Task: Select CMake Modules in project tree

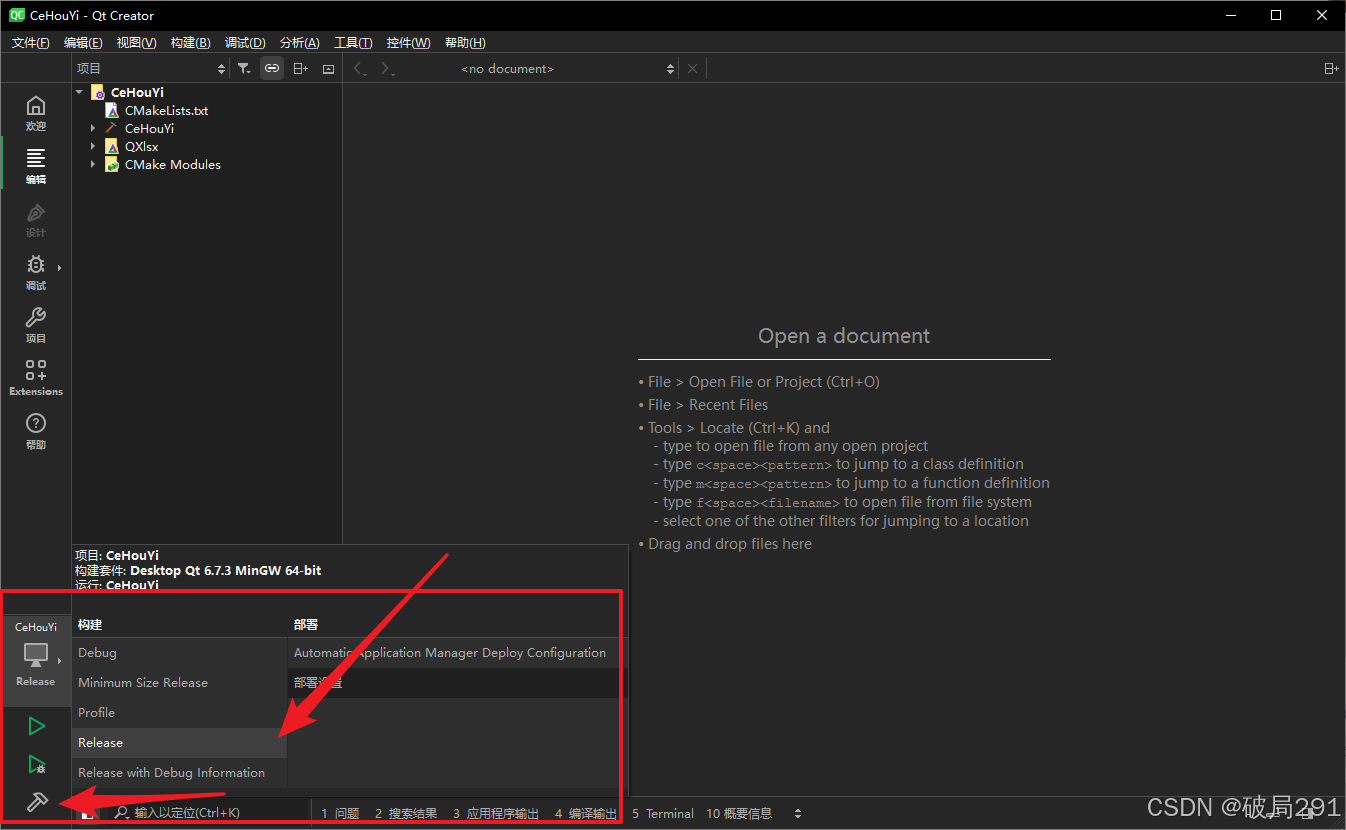Action: click(172, 164)
